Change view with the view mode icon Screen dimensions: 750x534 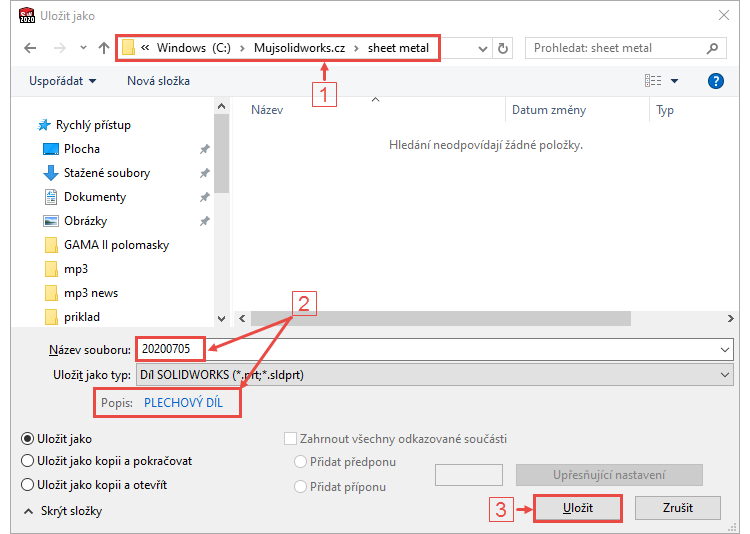point(653,81)
